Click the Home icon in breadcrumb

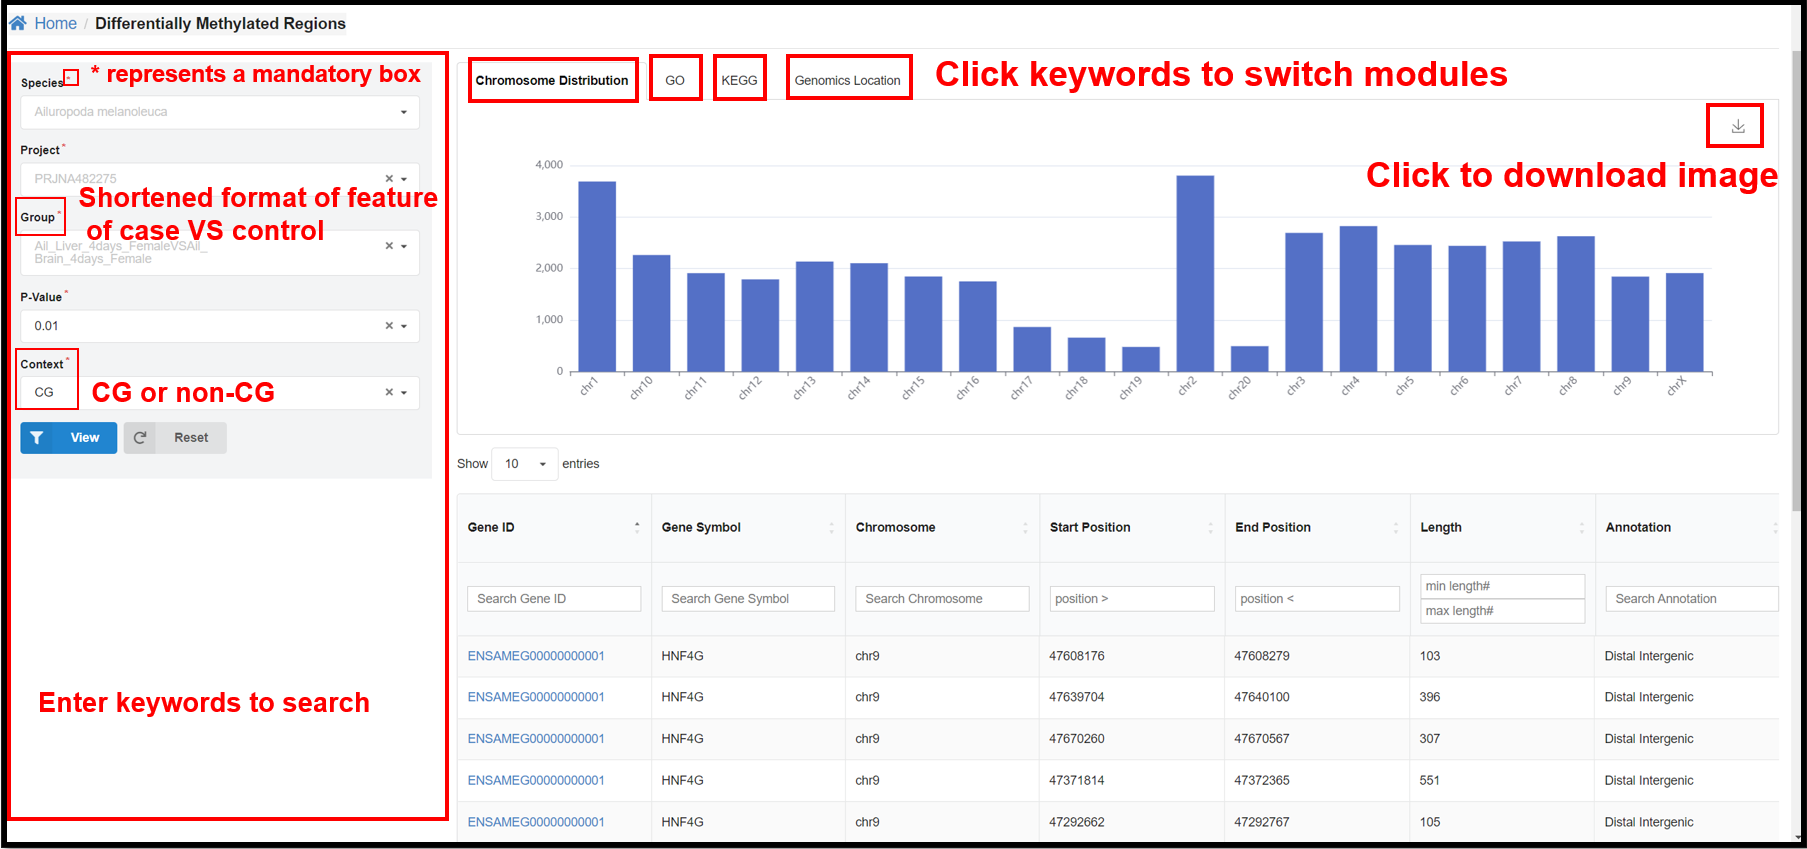(18, 23)
